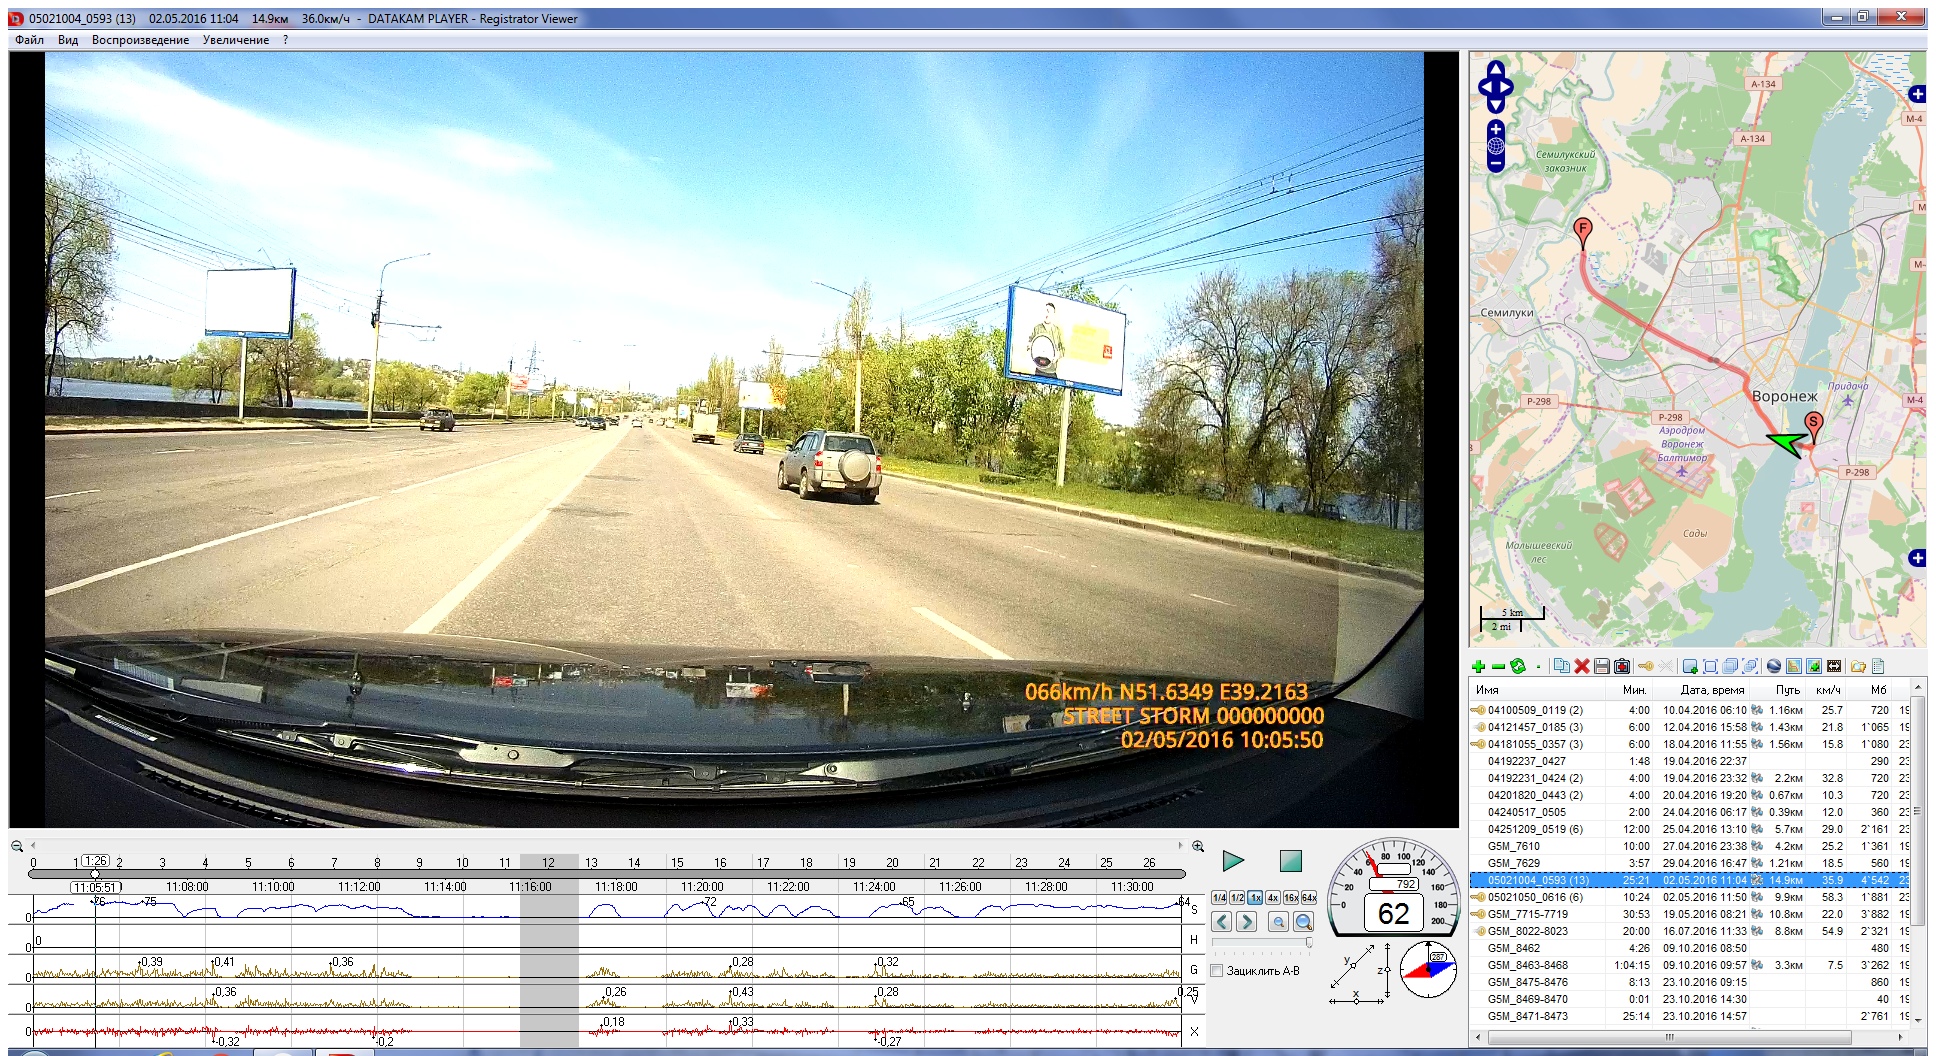The height and width of the screenshot is (1056, 1936).
Task: Click the green plus add-file icon
Action: pos(1478,667)
